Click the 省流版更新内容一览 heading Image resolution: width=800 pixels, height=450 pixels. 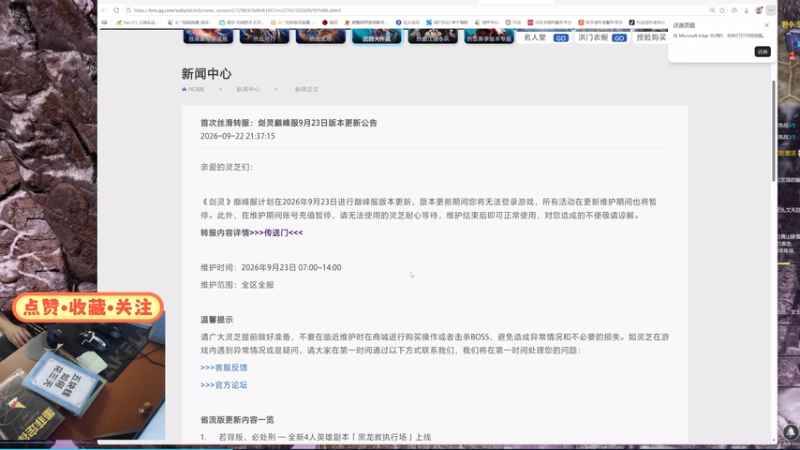237,419
